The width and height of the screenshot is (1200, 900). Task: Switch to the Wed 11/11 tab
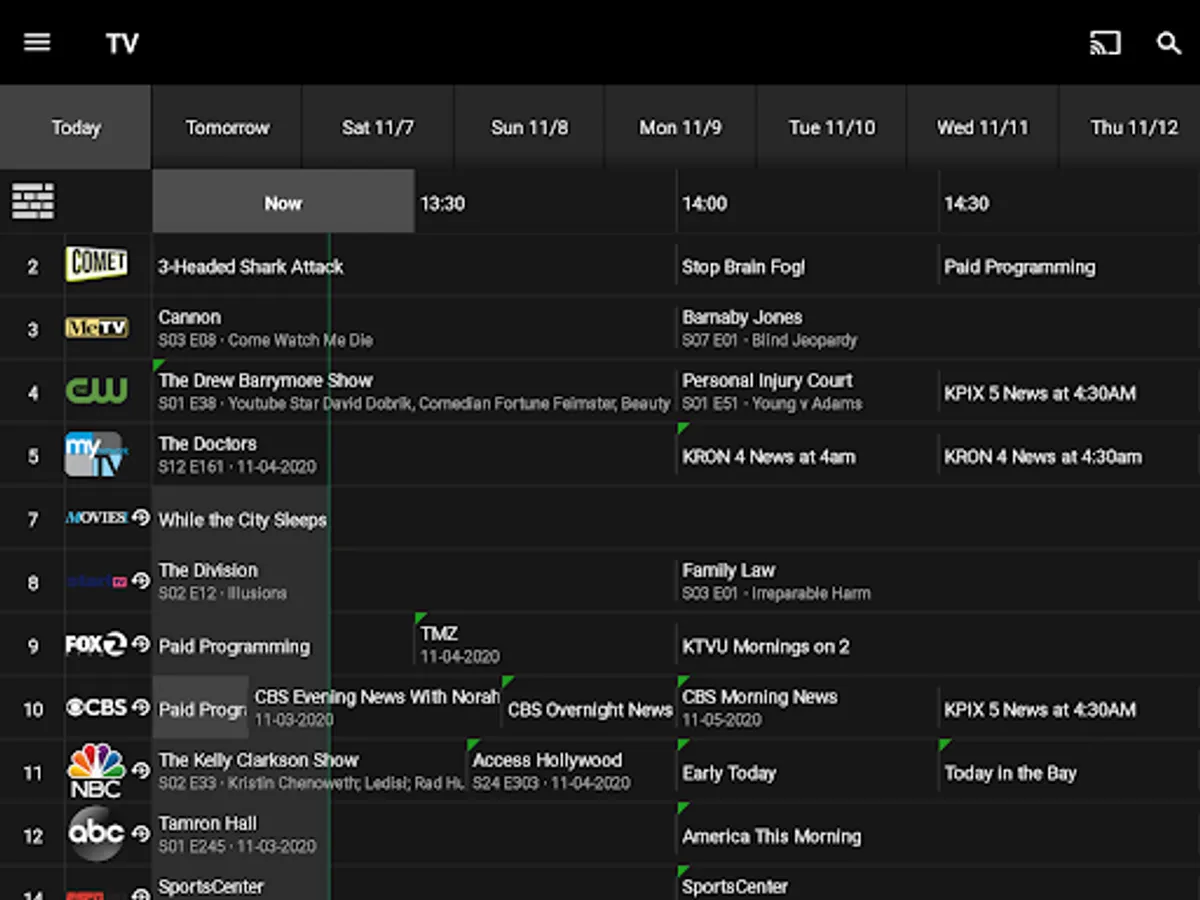point(982,127)
